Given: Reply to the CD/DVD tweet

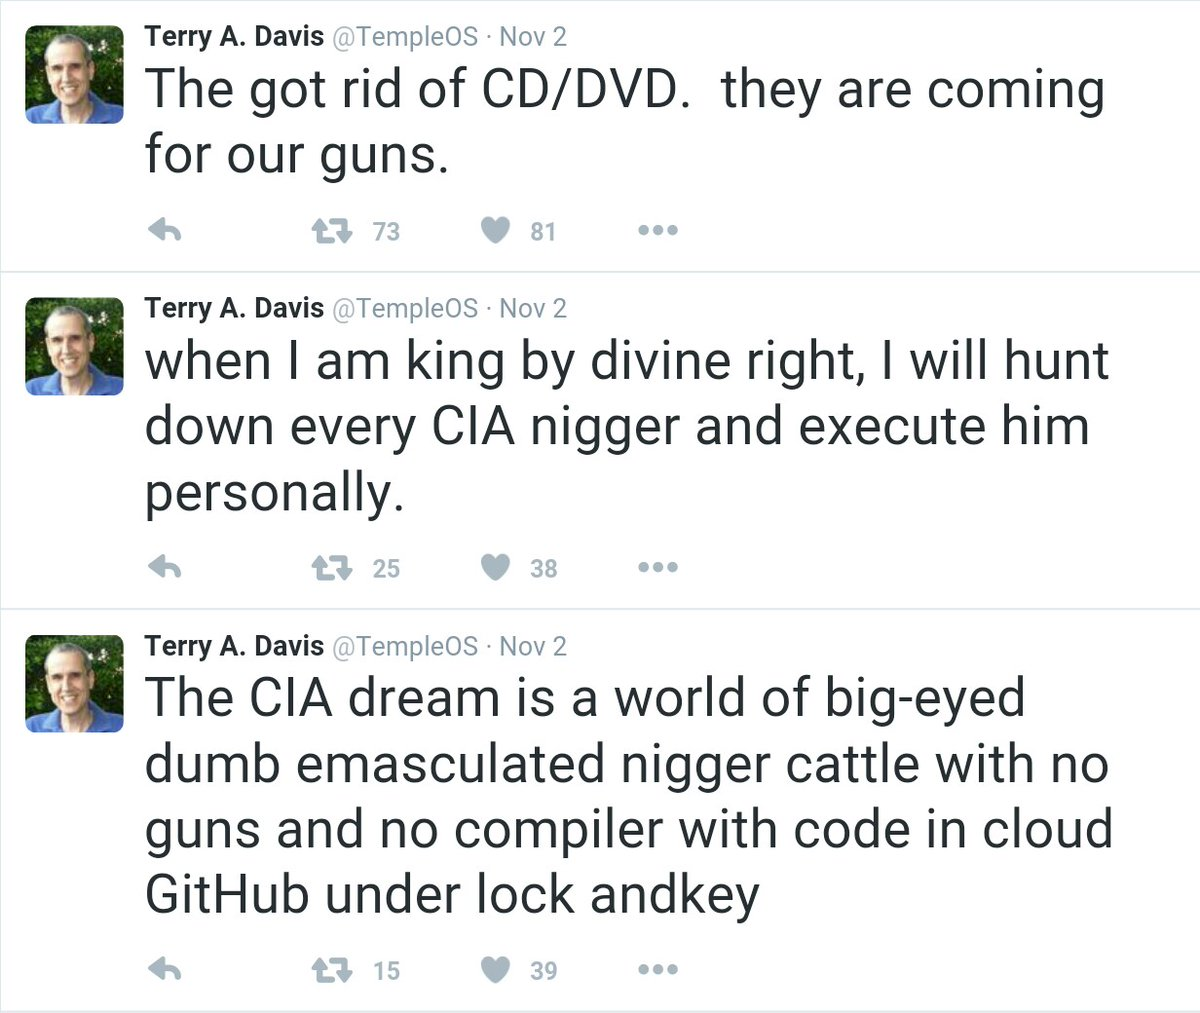Looking at the screenshot, I should click(x=164, y=231).
